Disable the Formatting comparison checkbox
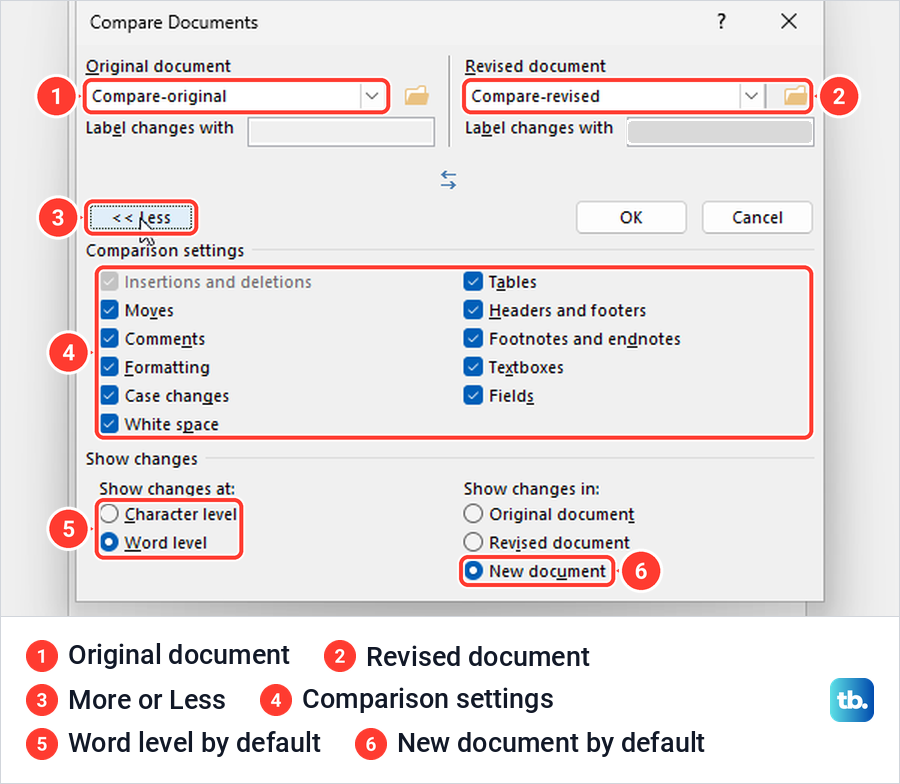900x784 pixels. click(x=109, y=367)
